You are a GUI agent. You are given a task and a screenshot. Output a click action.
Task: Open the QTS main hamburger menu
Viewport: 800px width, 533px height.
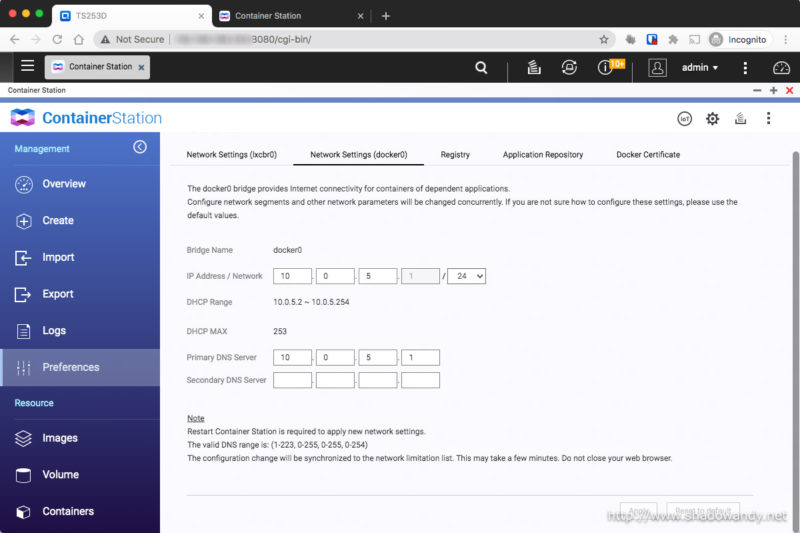pos(27,66)
